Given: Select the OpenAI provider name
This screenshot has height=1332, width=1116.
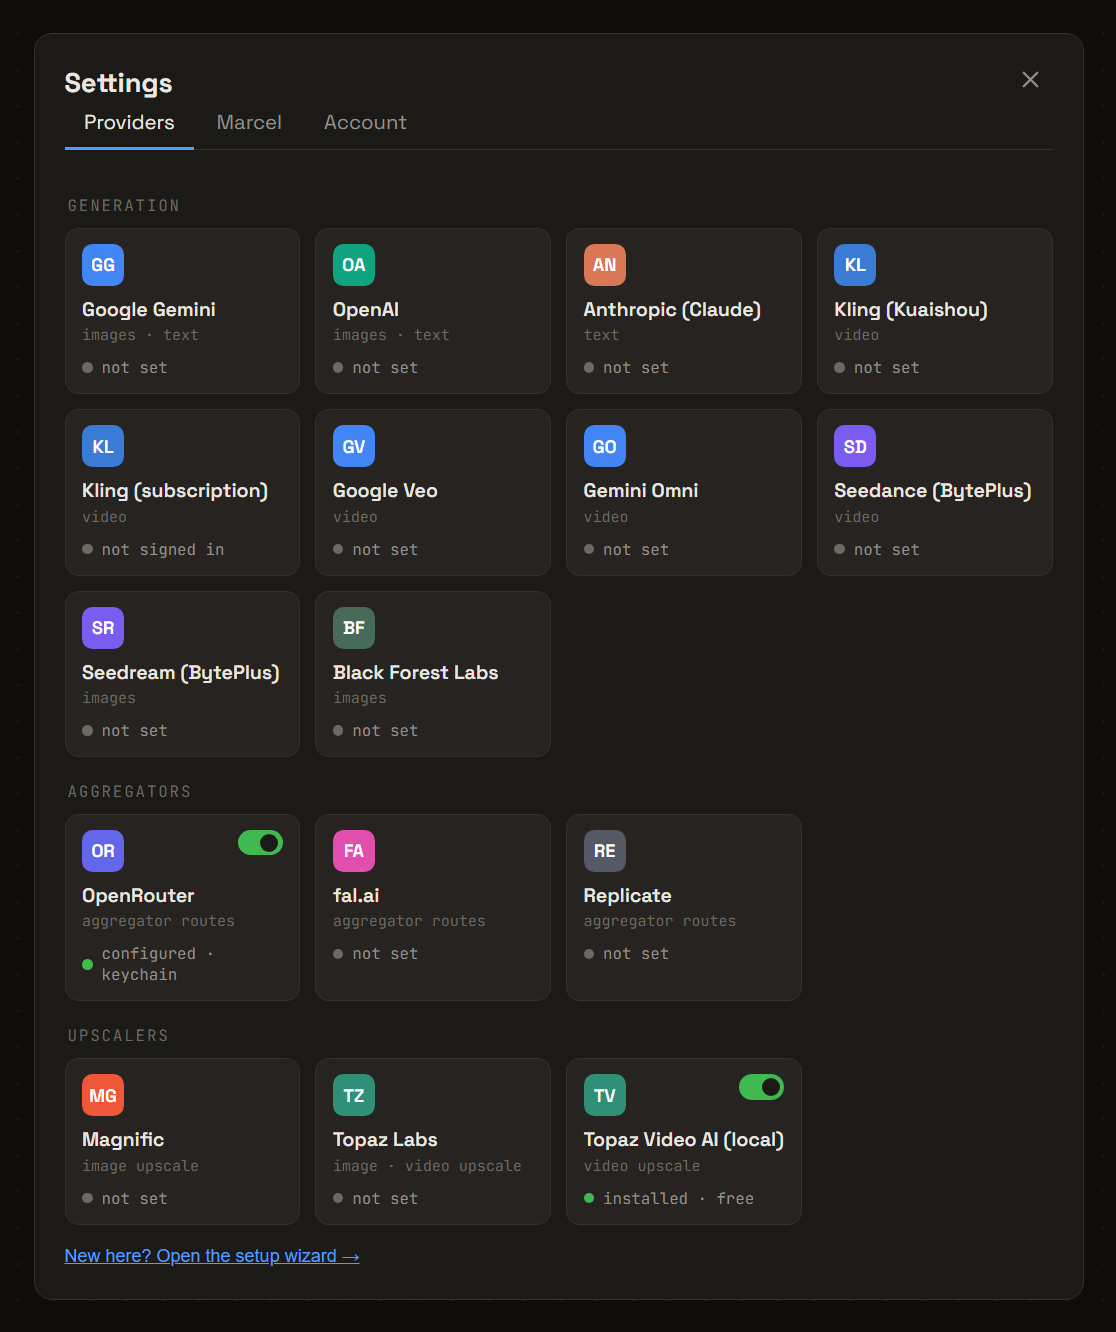Looking at the screenshot, I should [x=366, y=310].
